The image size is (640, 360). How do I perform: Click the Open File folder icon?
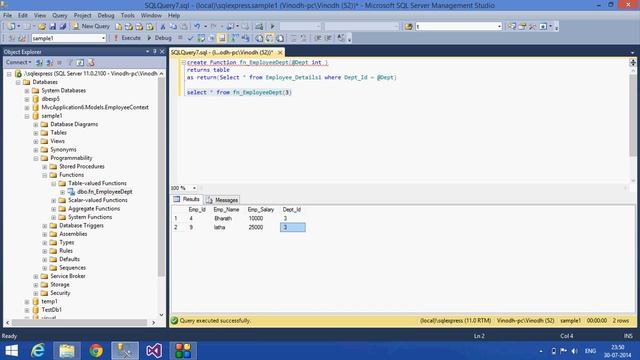click(42, 27)
